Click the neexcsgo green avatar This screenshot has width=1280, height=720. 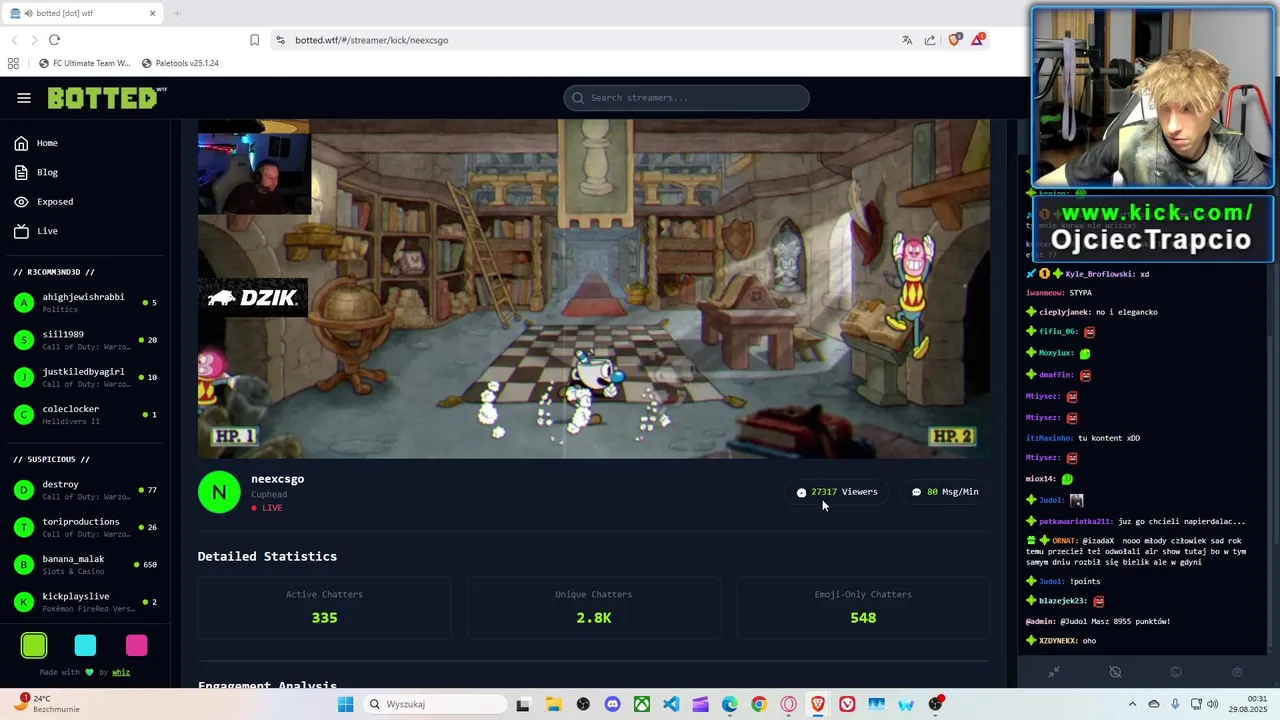[219, 492]
